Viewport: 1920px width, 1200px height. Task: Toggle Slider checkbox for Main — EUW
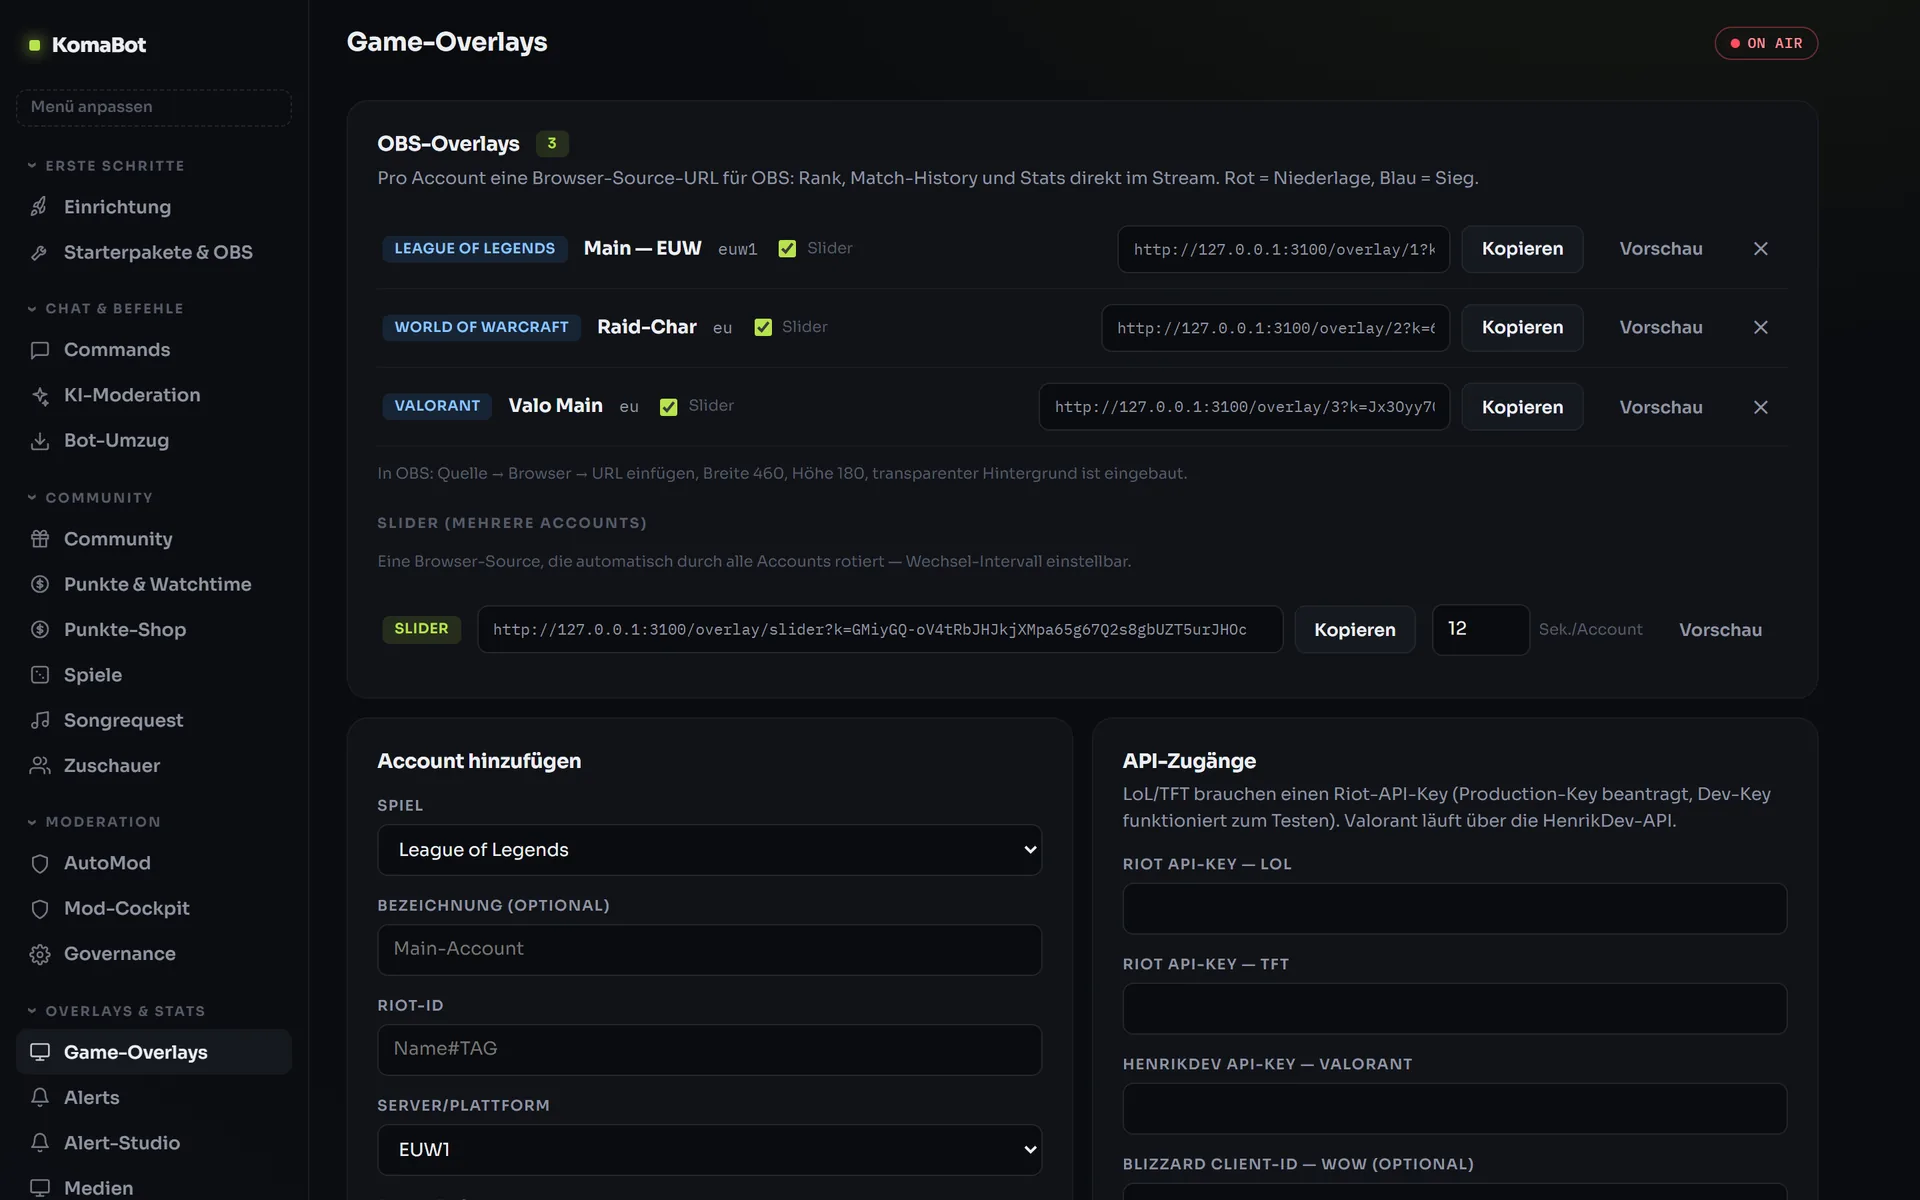coord(788,249)
